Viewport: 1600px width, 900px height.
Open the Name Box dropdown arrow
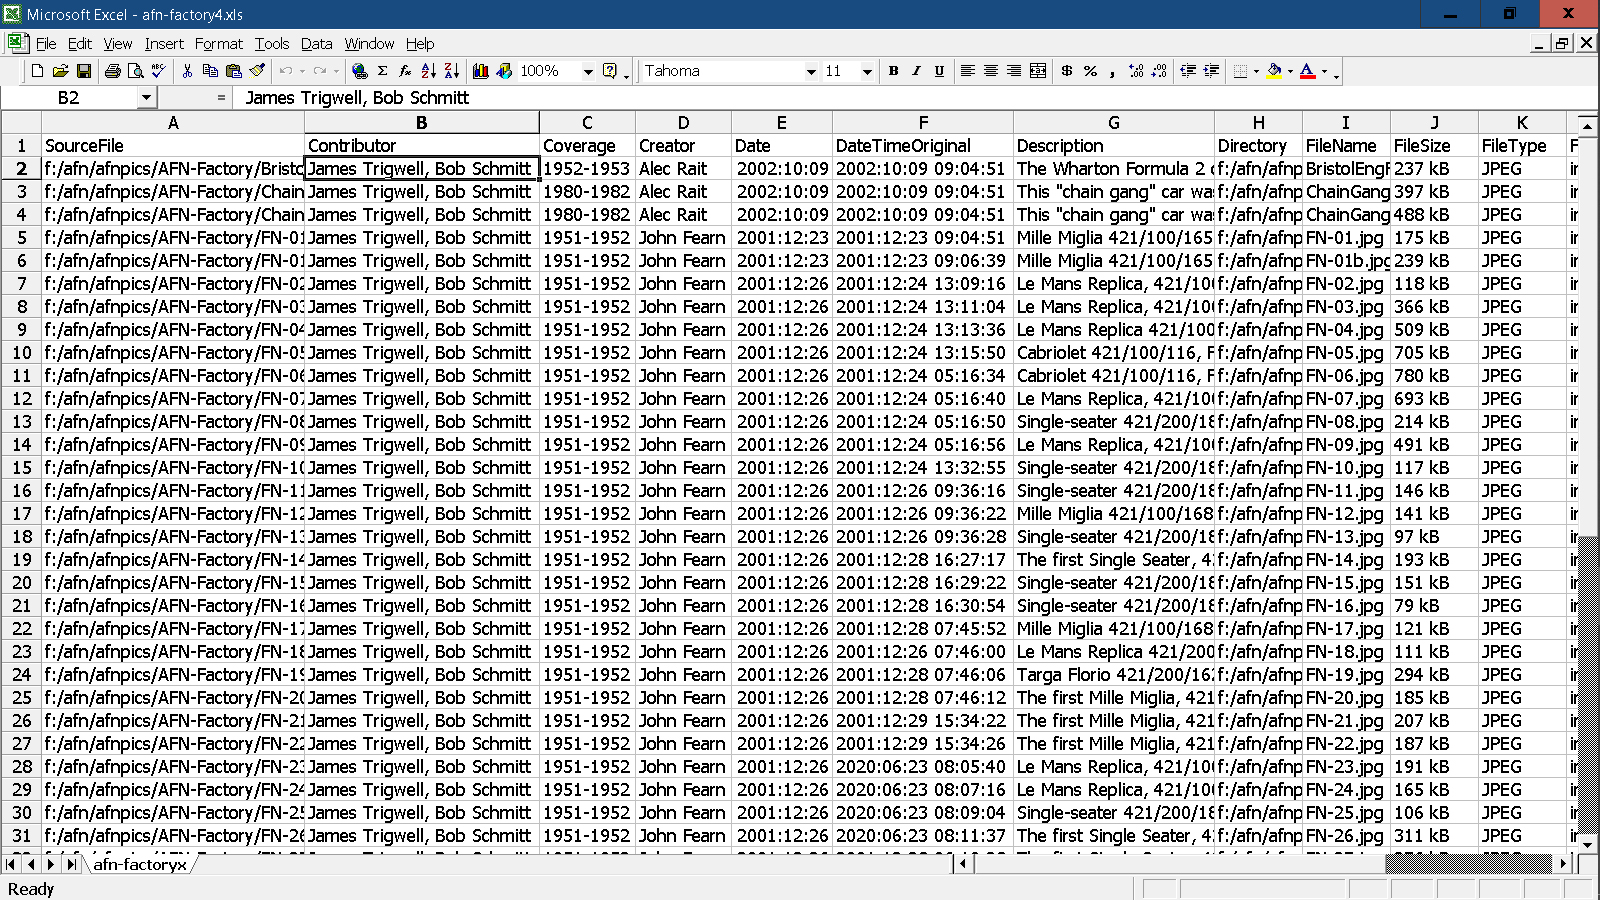[x=146, y=98]
